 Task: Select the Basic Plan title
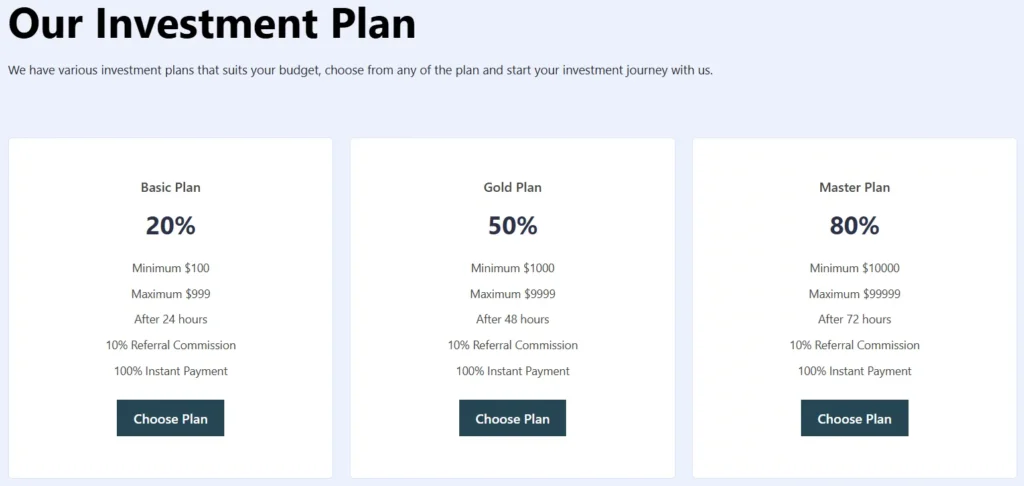click(x=170, y=187)
